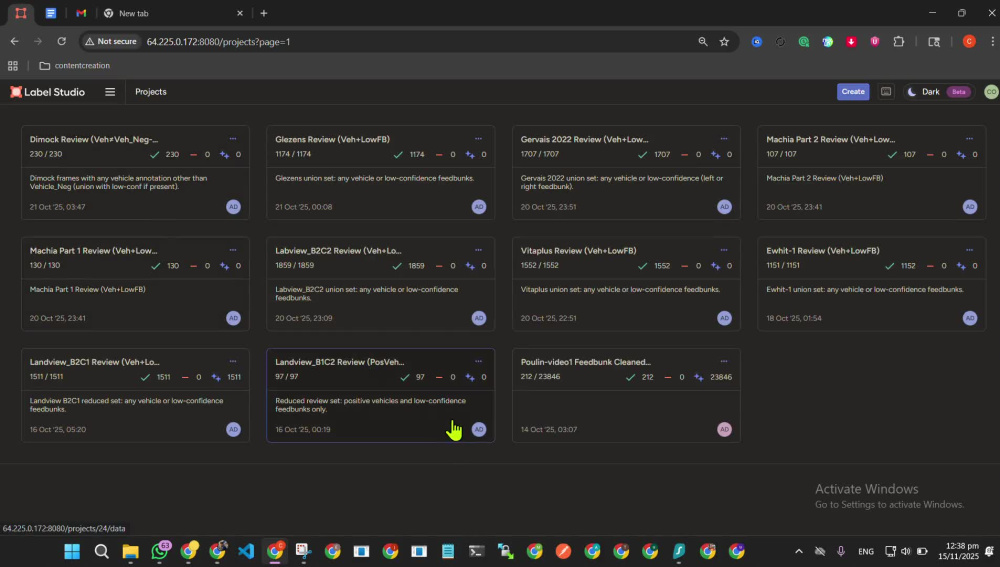
Task: Expand the three-dot menu on Ewhit-1 Review
Action: click(969, 250)
